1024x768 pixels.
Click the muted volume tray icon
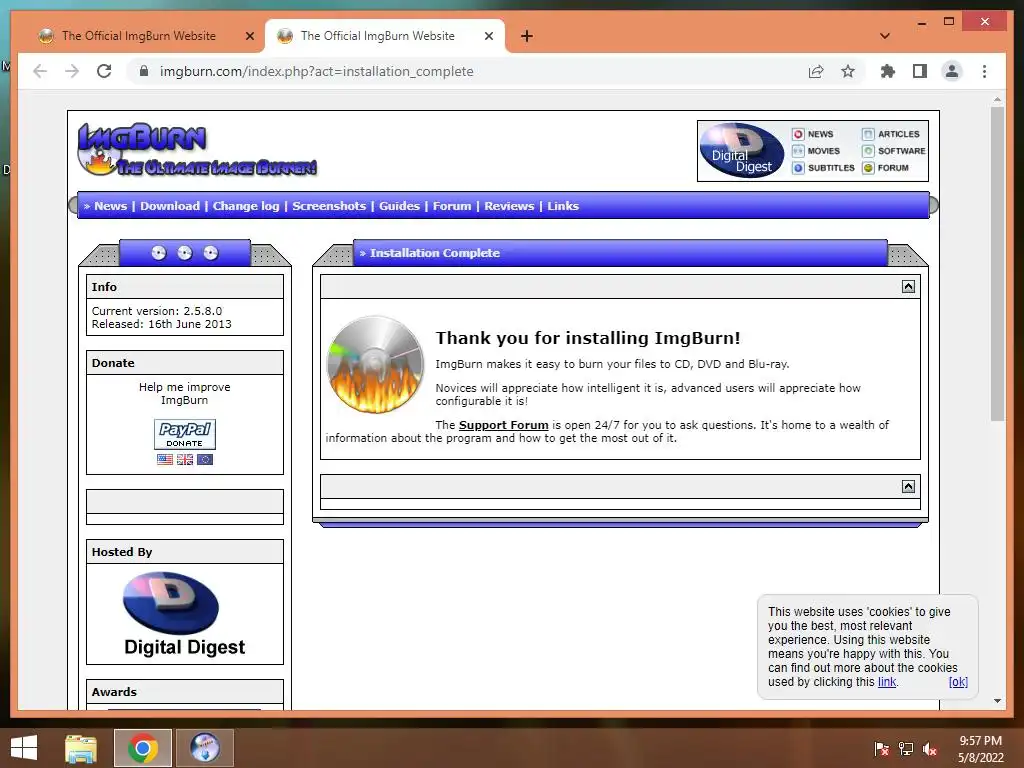(930, 749)
